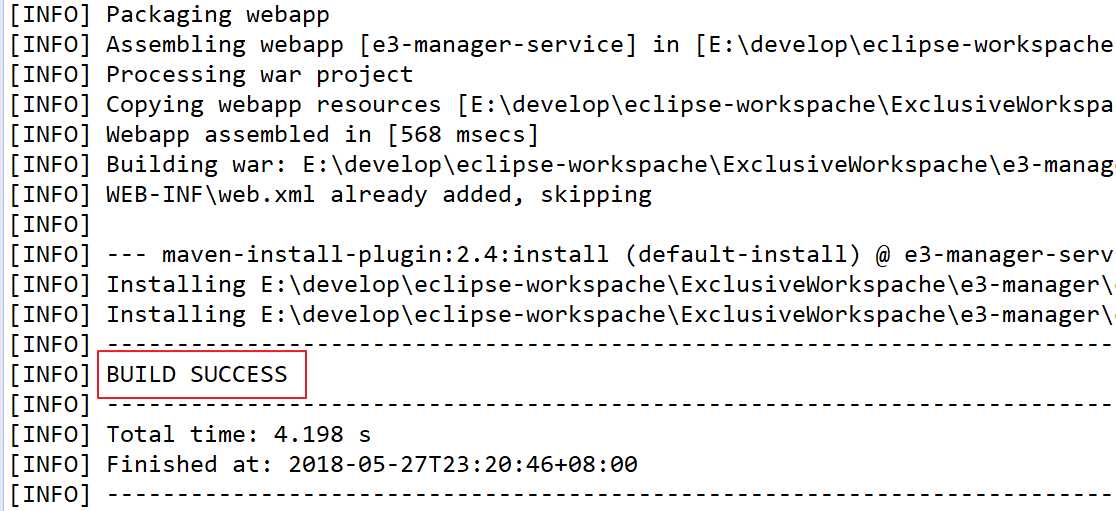The image size is (1116, 511).
Task: Click the Copying webapp resources line
Action: click(562, 105)
